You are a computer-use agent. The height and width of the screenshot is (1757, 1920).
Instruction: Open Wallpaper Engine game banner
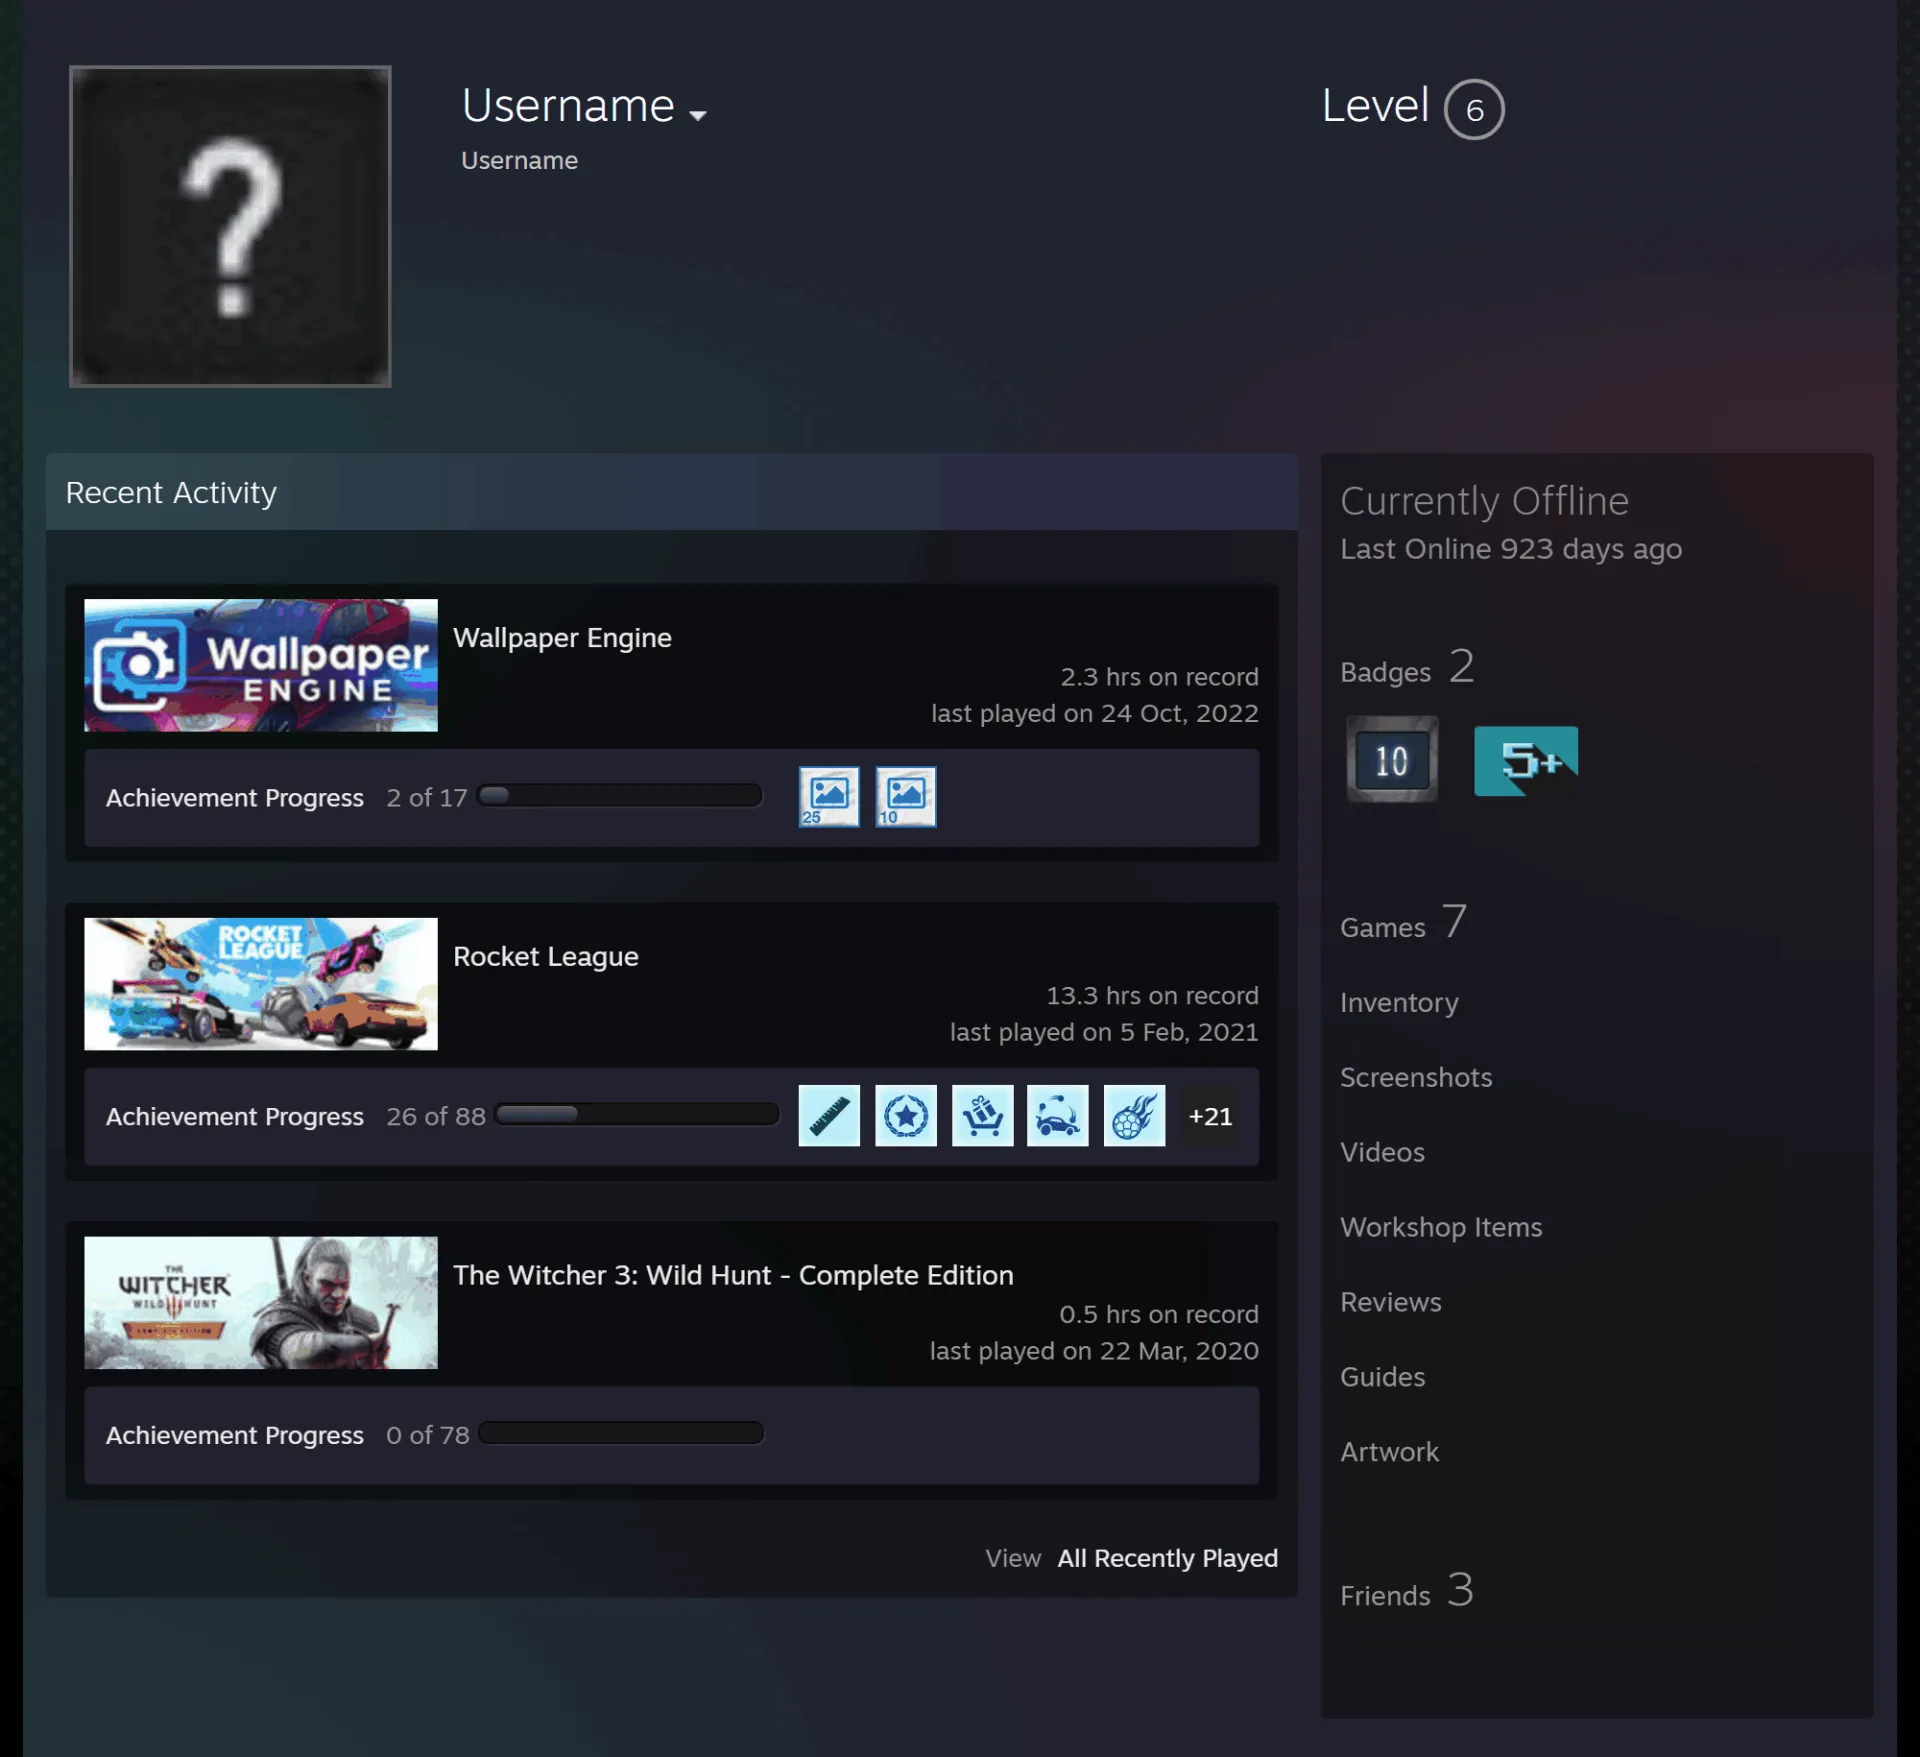click(261, 665)
